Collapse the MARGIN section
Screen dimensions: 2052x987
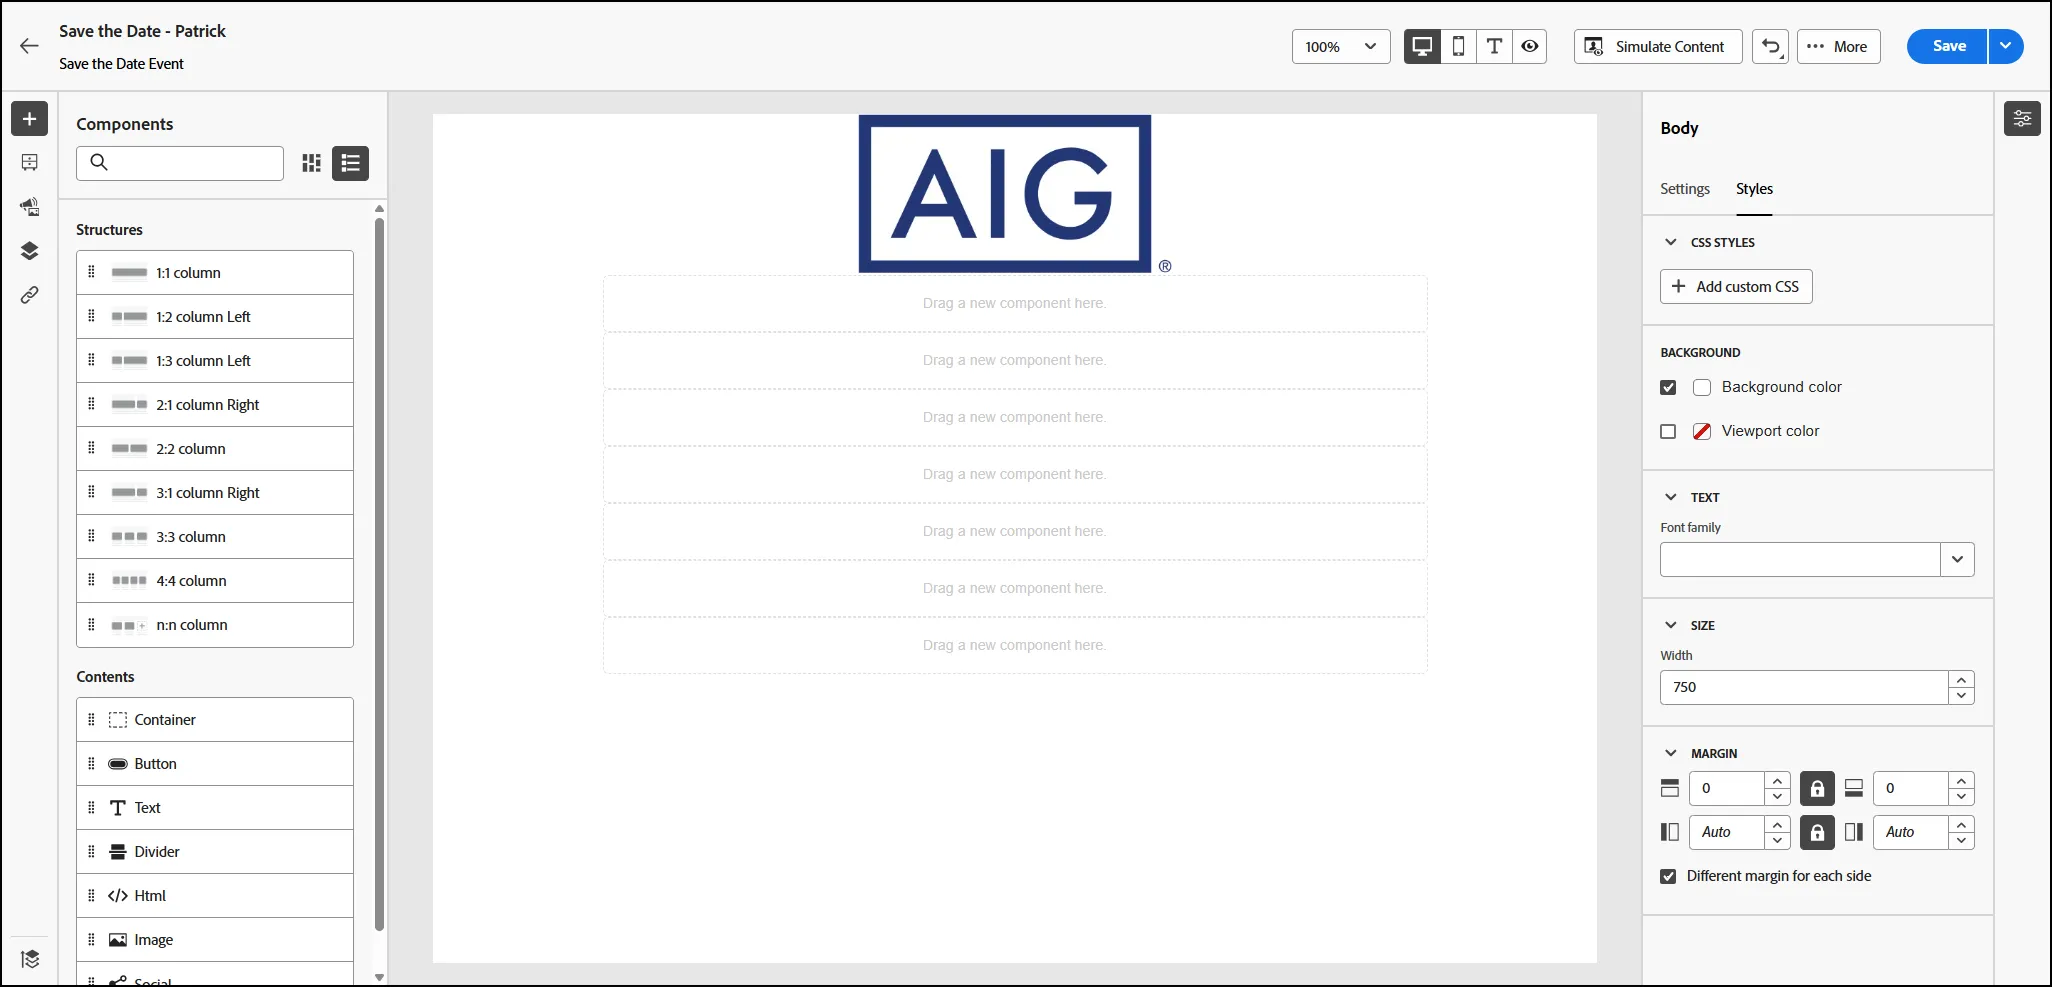(1670, 753)
